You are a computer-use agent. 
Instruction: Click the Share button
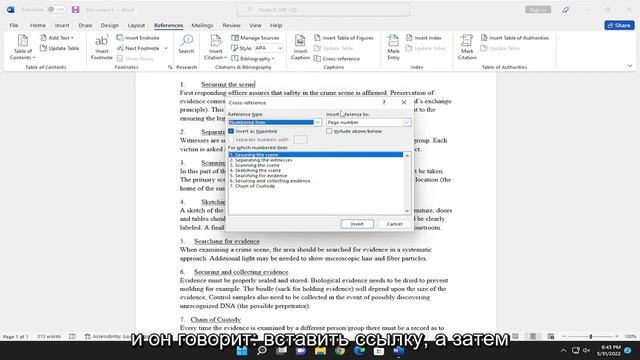pyautogui.click(x=619, y=25)
